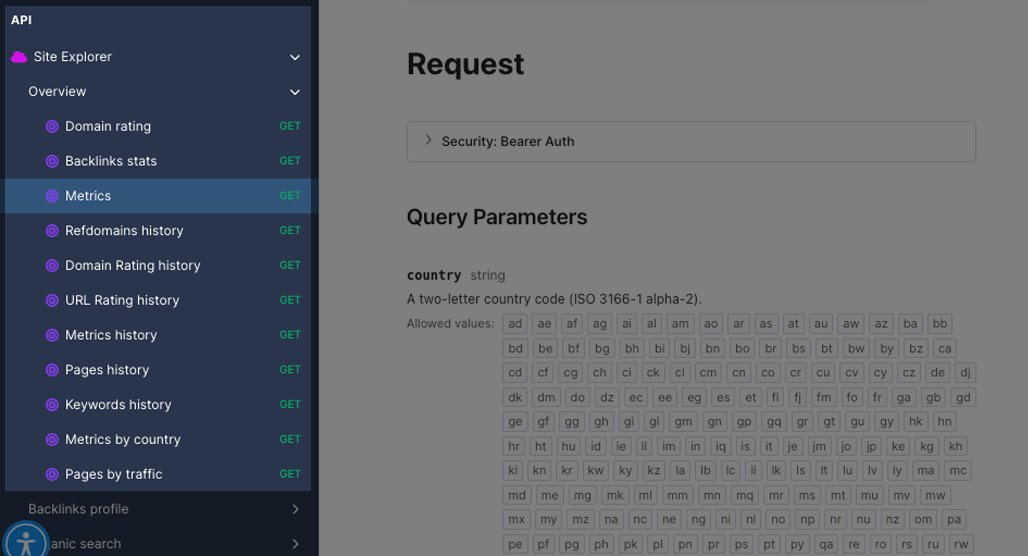Click the 'nz' country code value
Image resolution: width=1028 pixels, height=556 pixels.
tap(893, 520)
